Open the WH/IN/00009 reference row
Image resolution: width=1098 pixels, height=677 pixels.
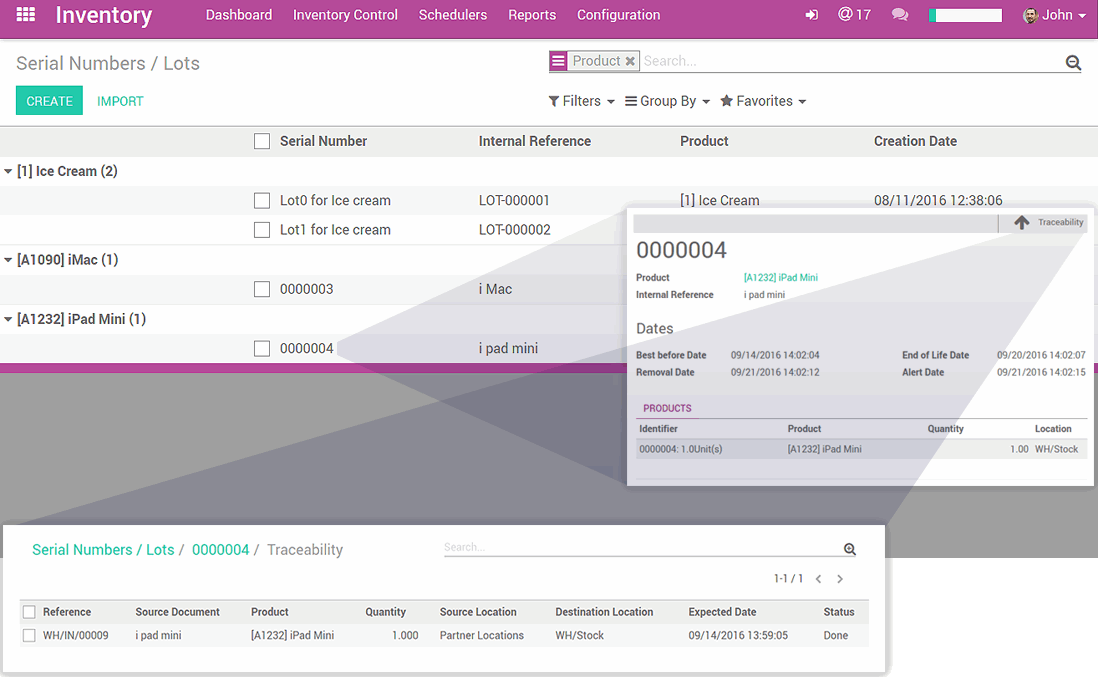click(x=76, y=636)
